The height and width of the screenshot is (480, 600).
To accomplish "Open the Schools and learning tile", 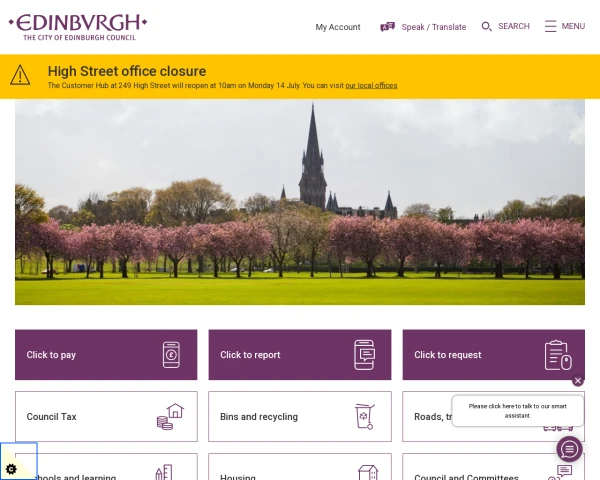I will [x=106, y=467].
